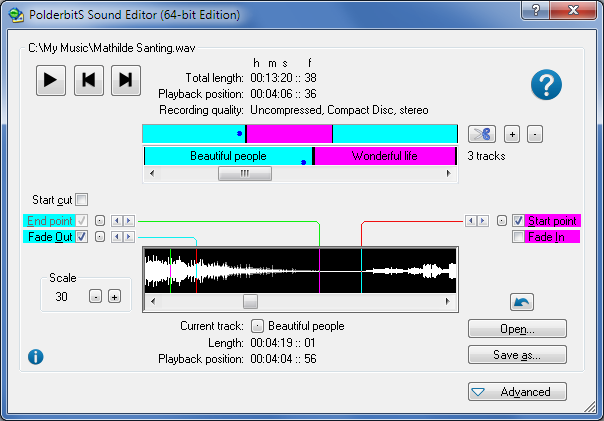Click the '3 tracks' label
Image resolution: width=604 pixels, height=421 pixels.
[486, 156]
